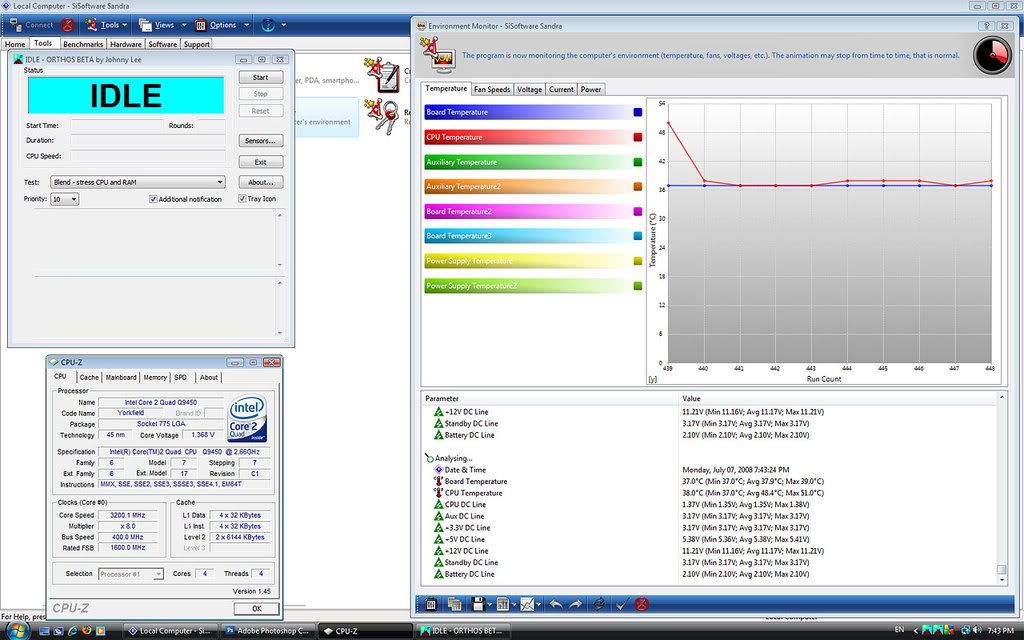Click the line graph icon in bottom toolbar
Viewport: 1024px width, 640px height.
point(527,604)
